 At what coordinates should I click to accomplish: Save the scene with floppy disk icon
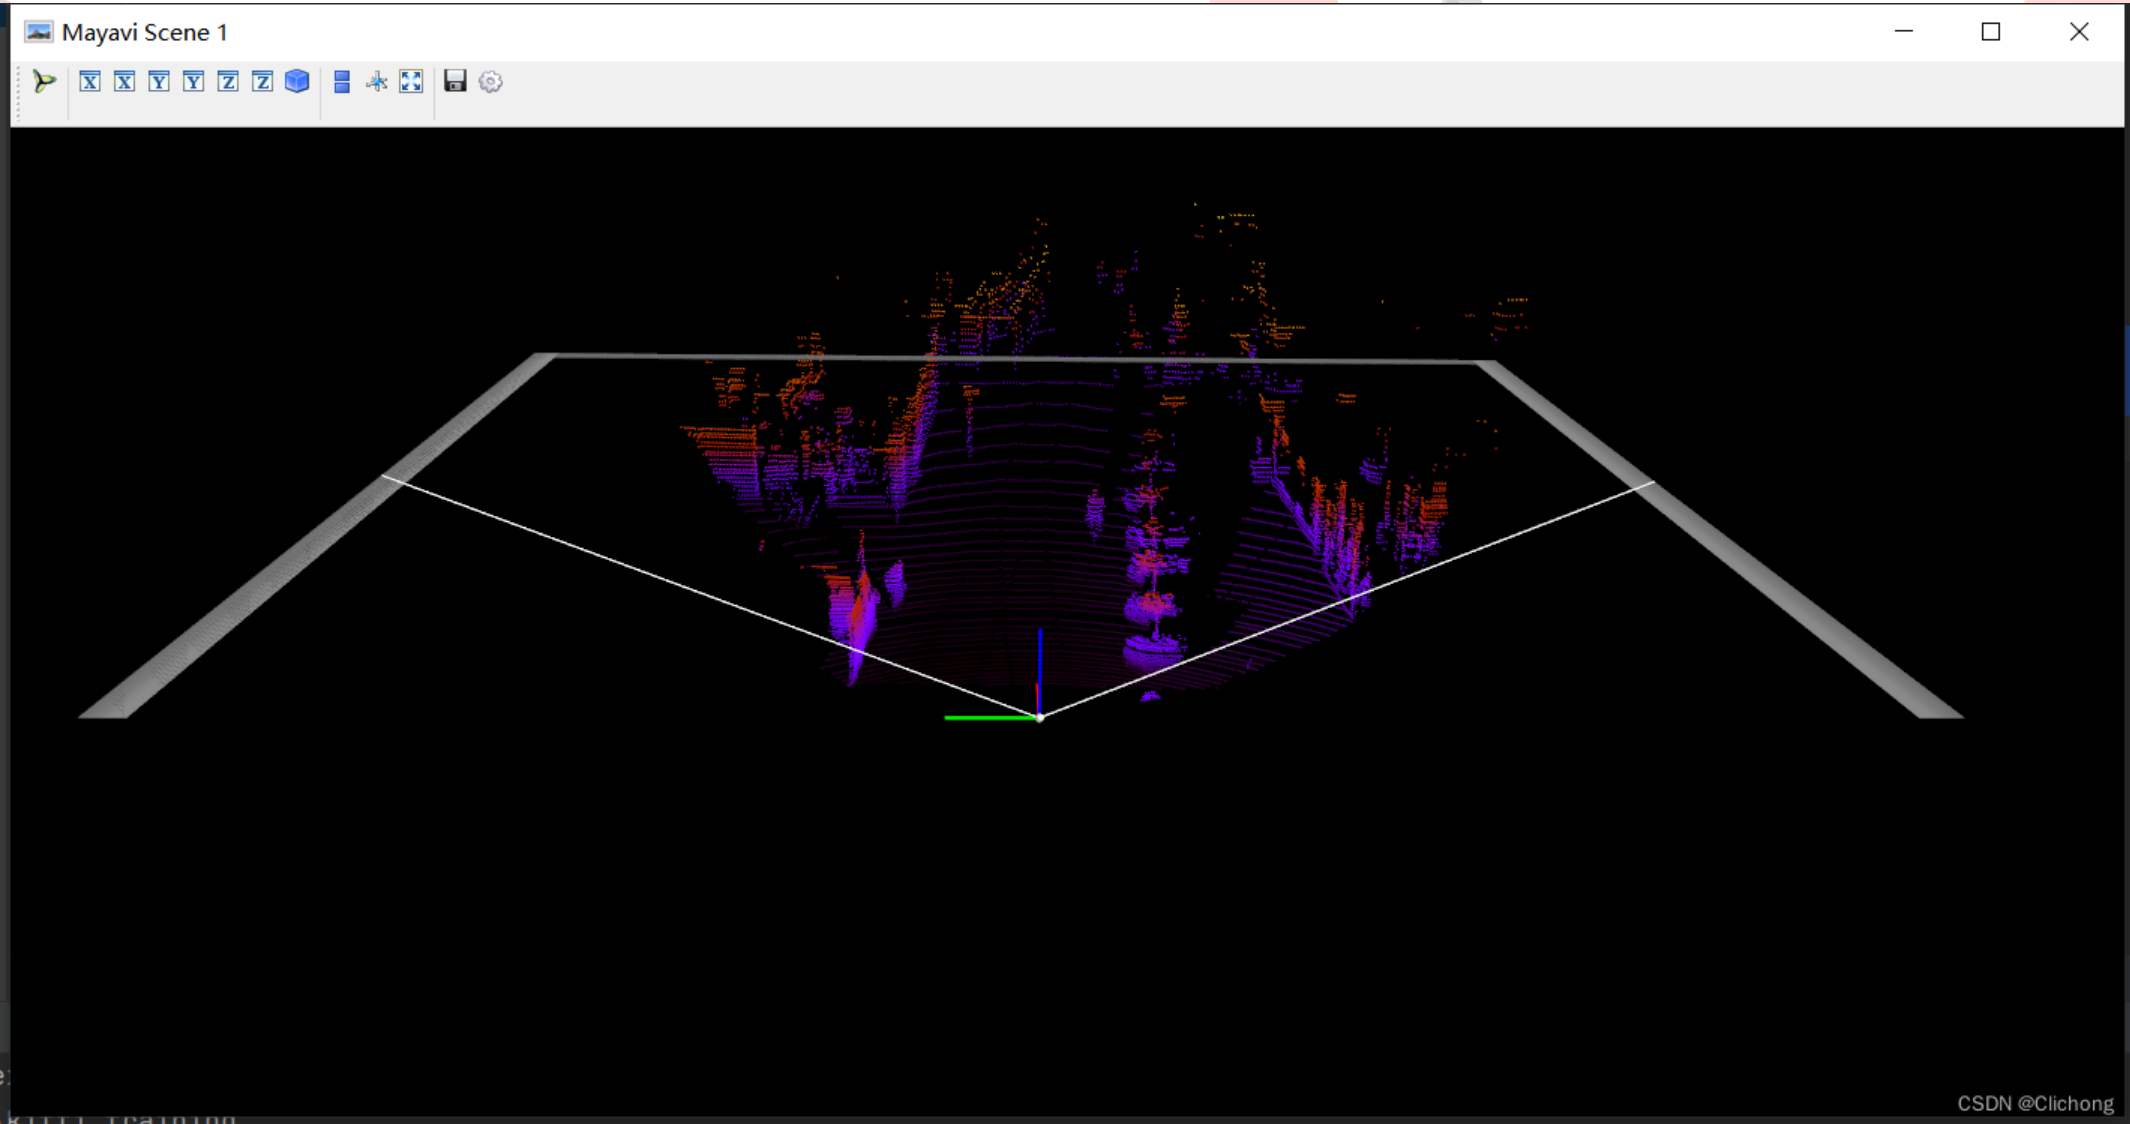(x=455, y=82)
